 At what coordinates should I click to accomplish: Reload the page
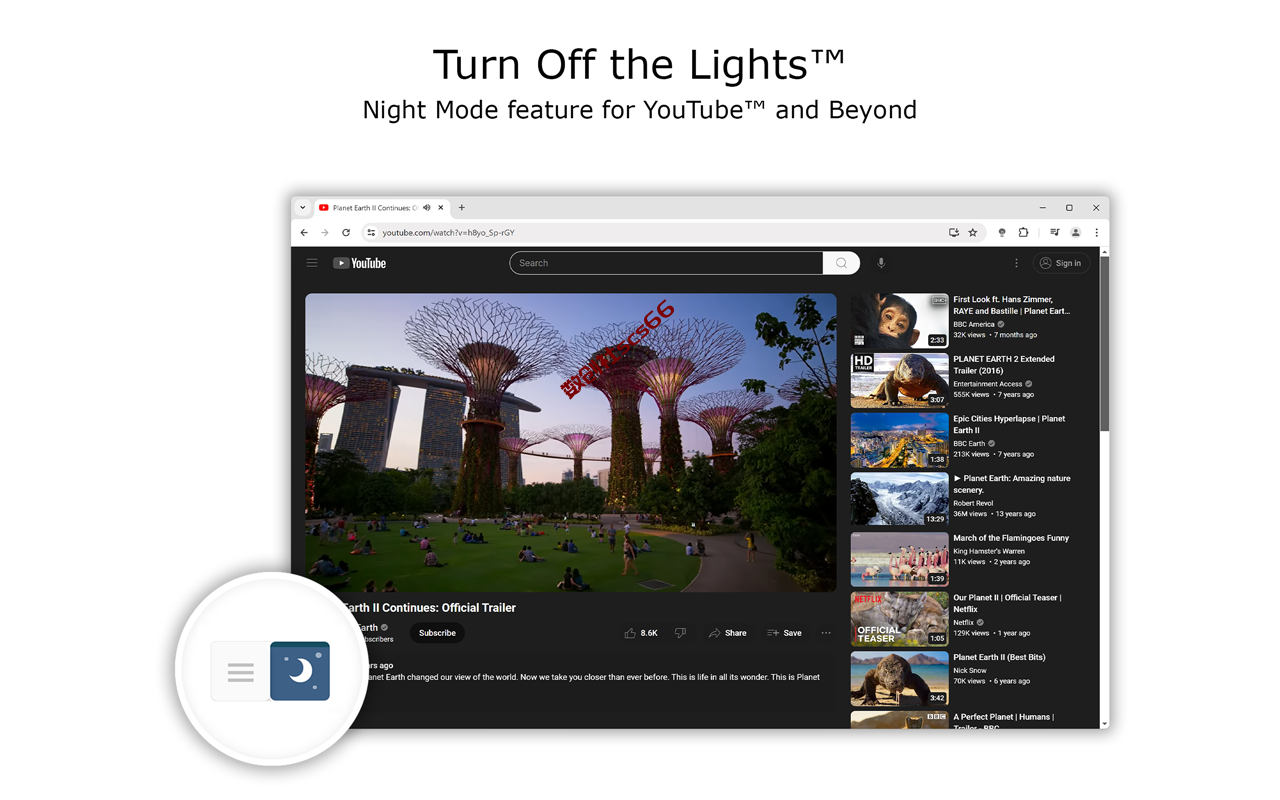346,233
